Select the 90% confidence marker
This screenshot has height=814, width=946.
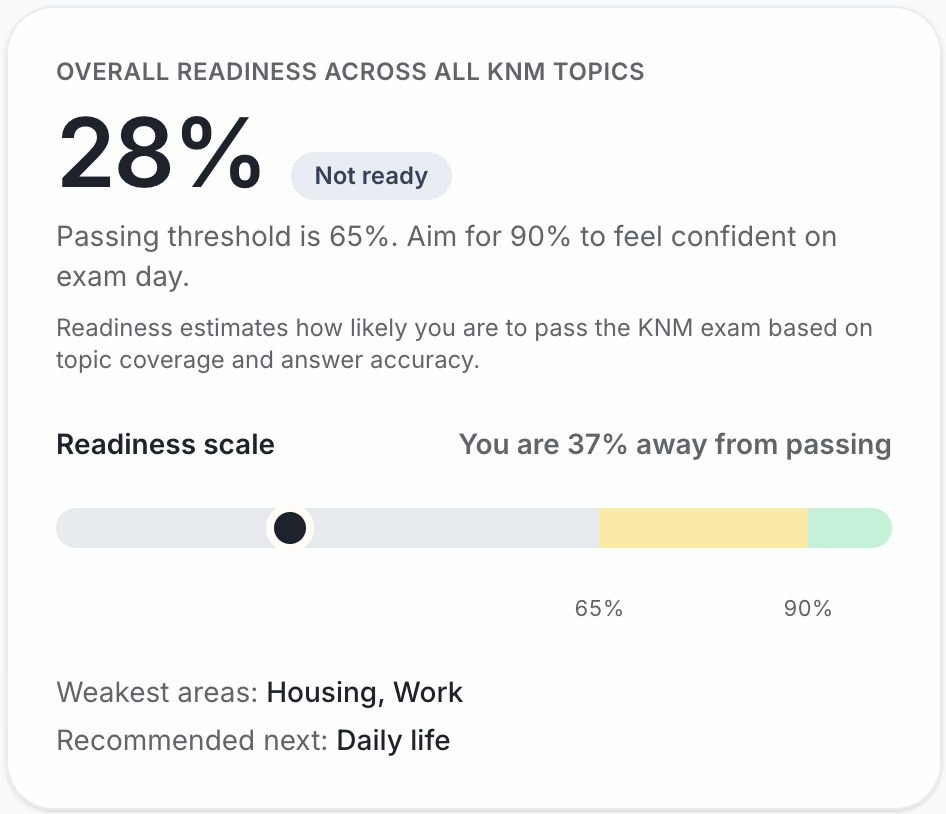[808, 607]
